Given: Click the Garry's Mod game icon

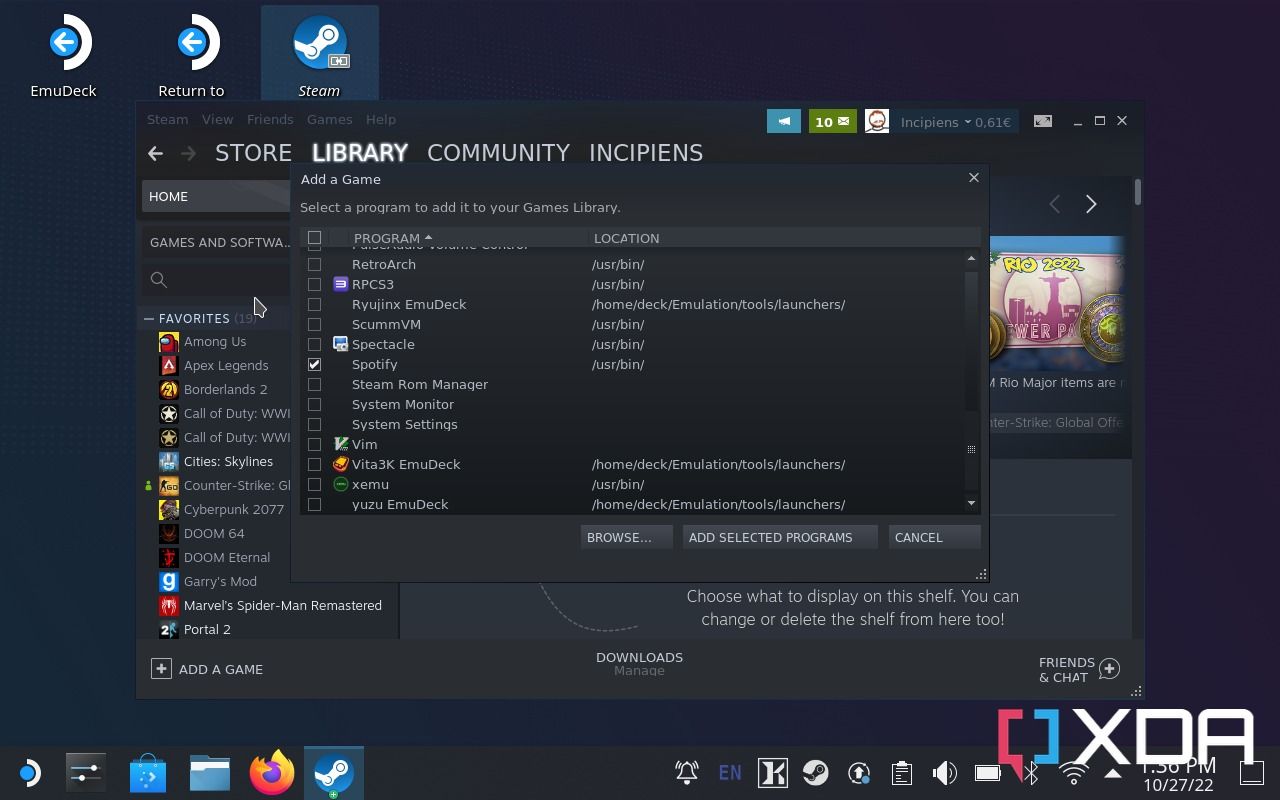Looking at the screenshot, I should point(168,582).
